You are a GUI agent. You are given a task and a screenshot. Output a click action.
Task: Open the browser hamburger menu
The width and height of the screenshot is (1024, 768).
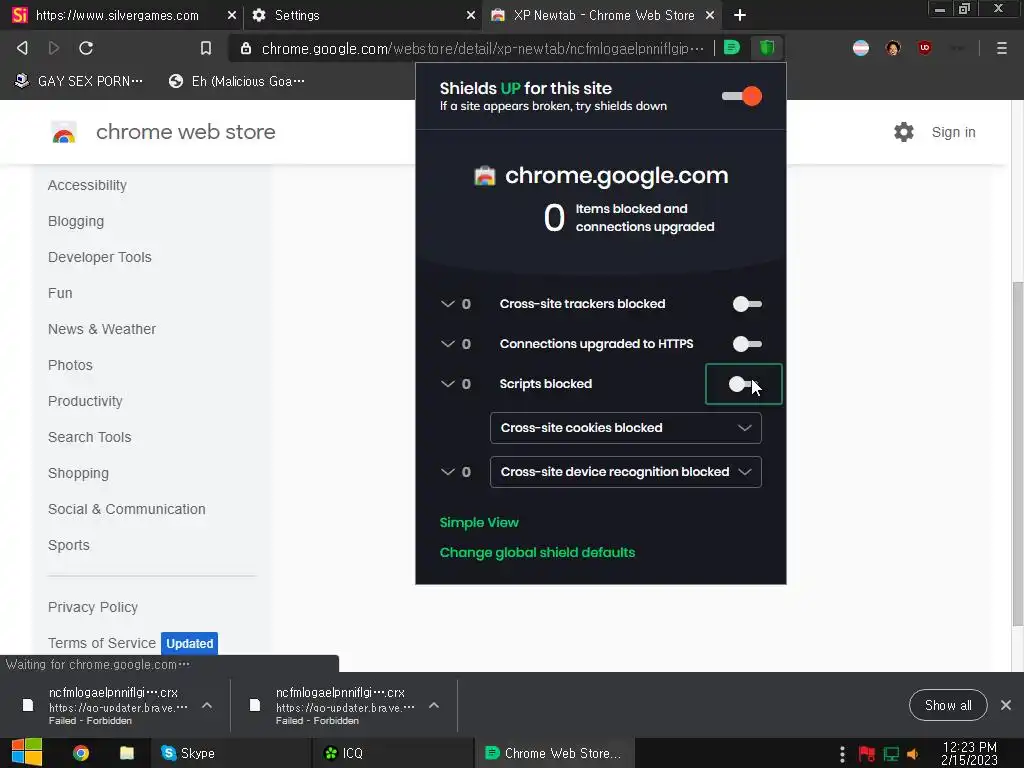pos(1002,48)
